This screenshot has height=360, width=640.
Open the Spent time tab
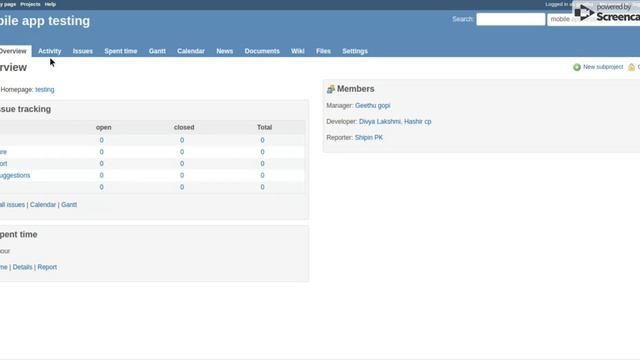pos(121,51)
